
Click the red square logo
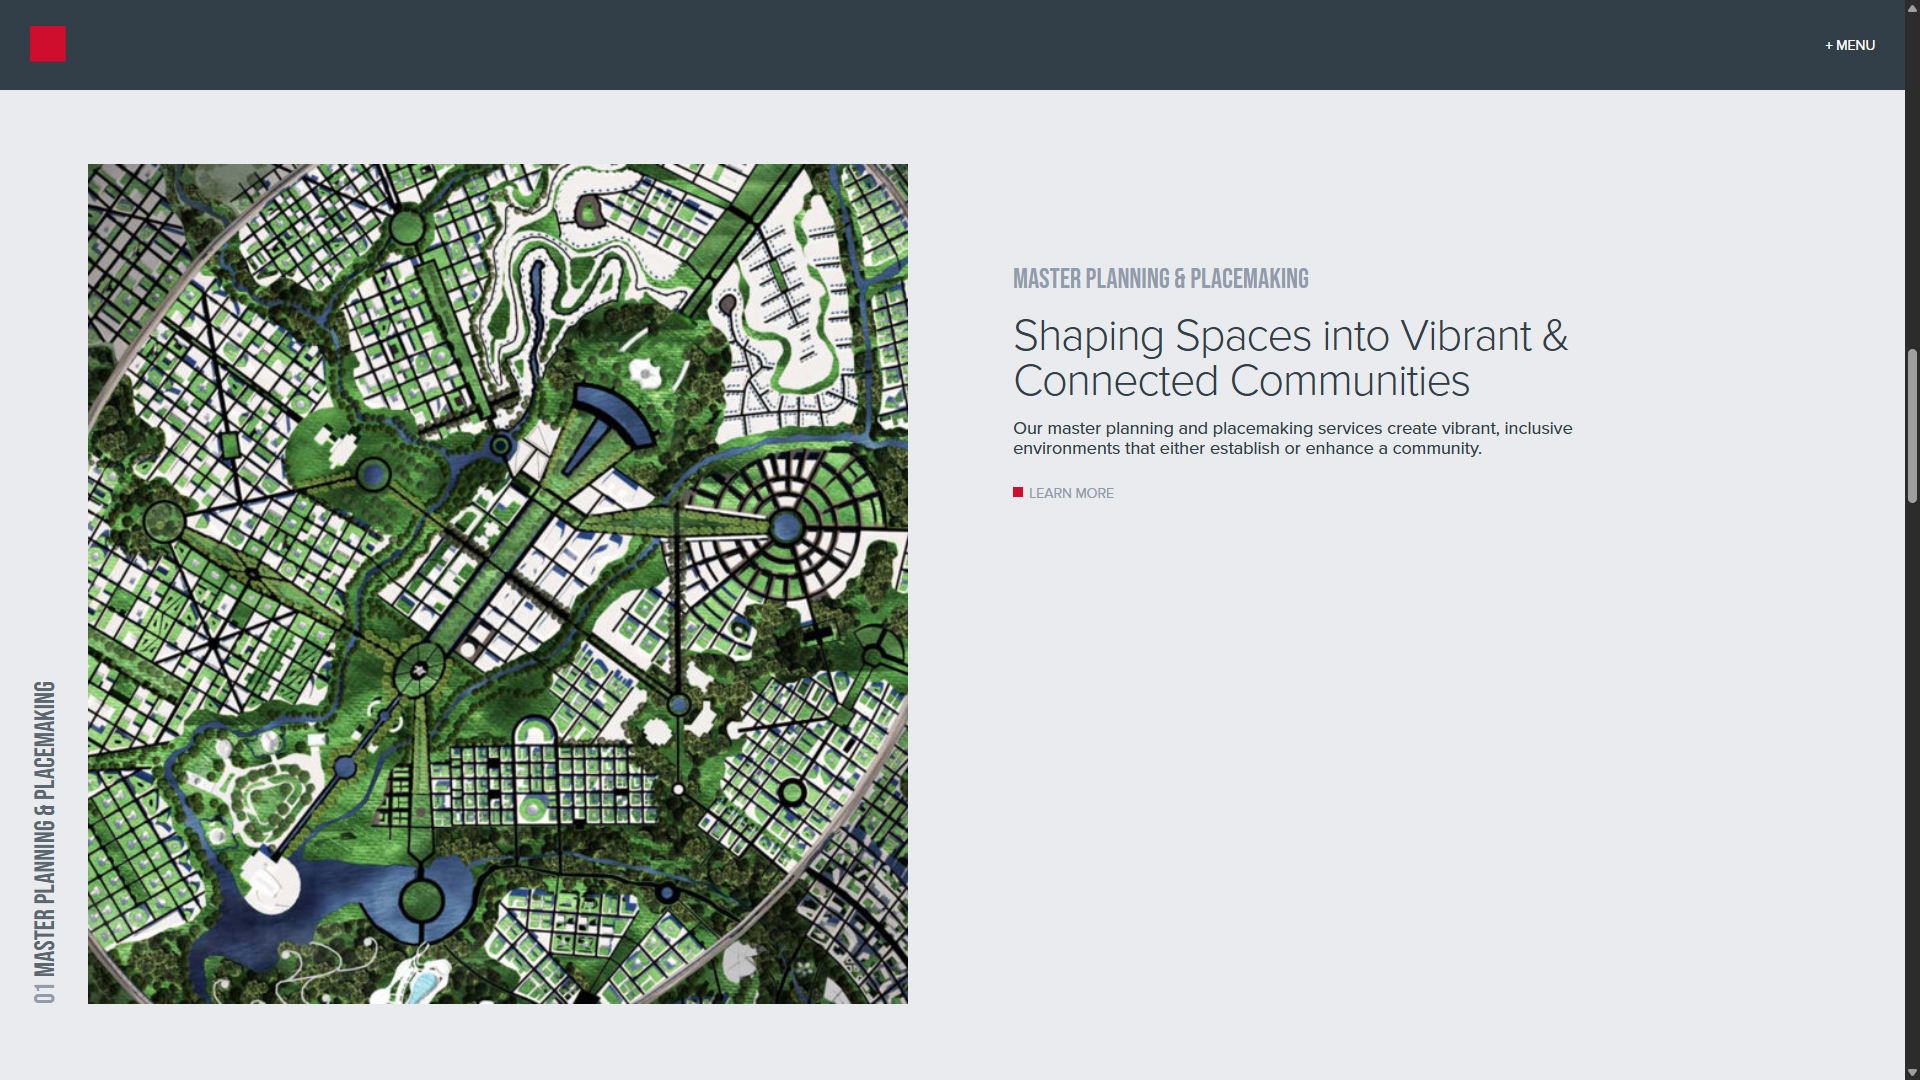[47, 44]
